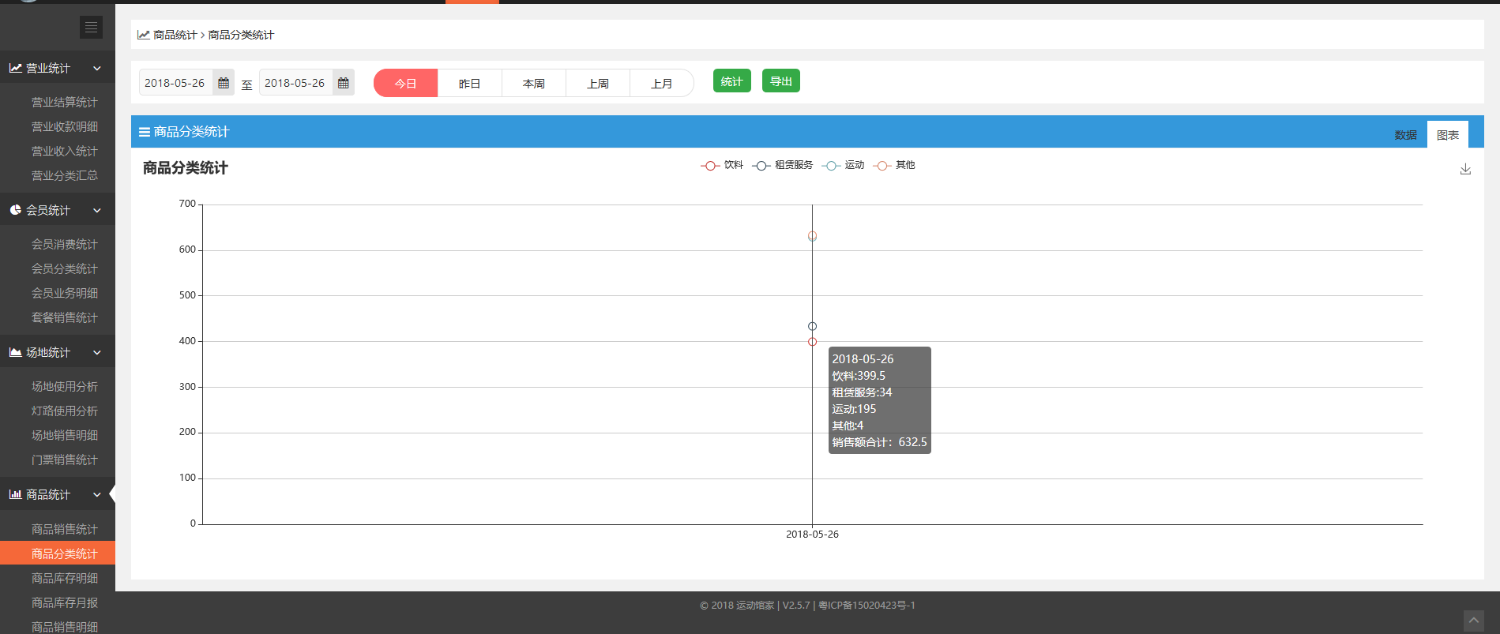The height and width of the screenshot is (634, 1500).
Task: Download the chart as image icon
Action: point(1465,169)
